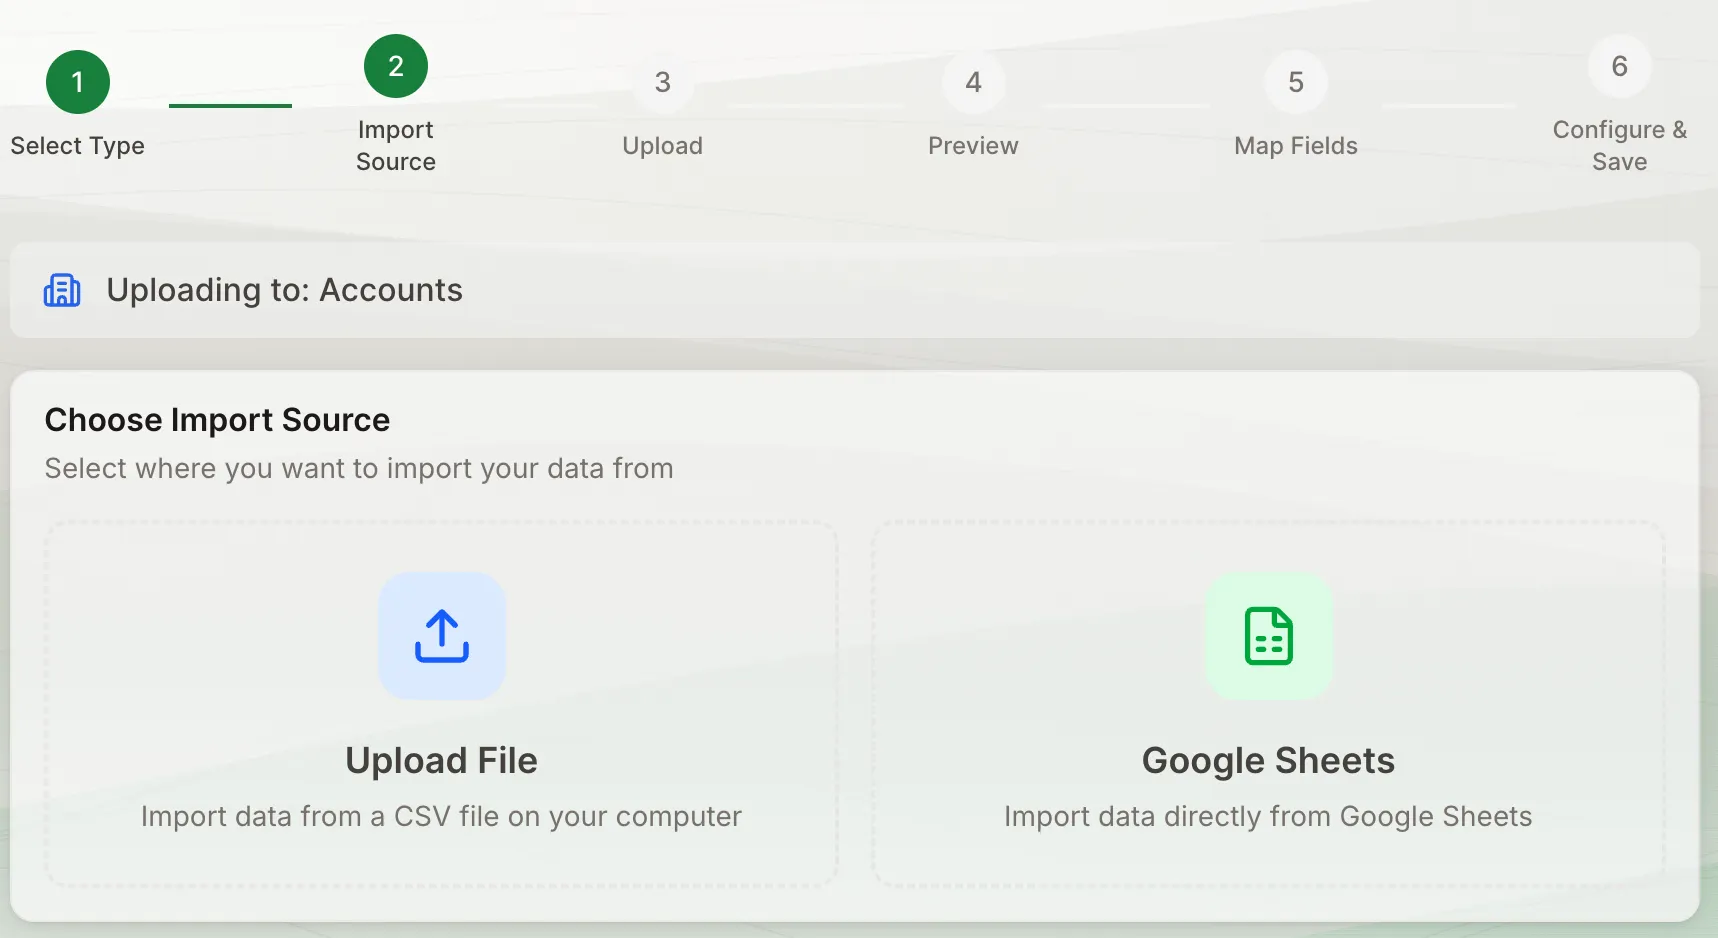
Task: Click the step 3 Upload circle
Action: coord(661,82)
